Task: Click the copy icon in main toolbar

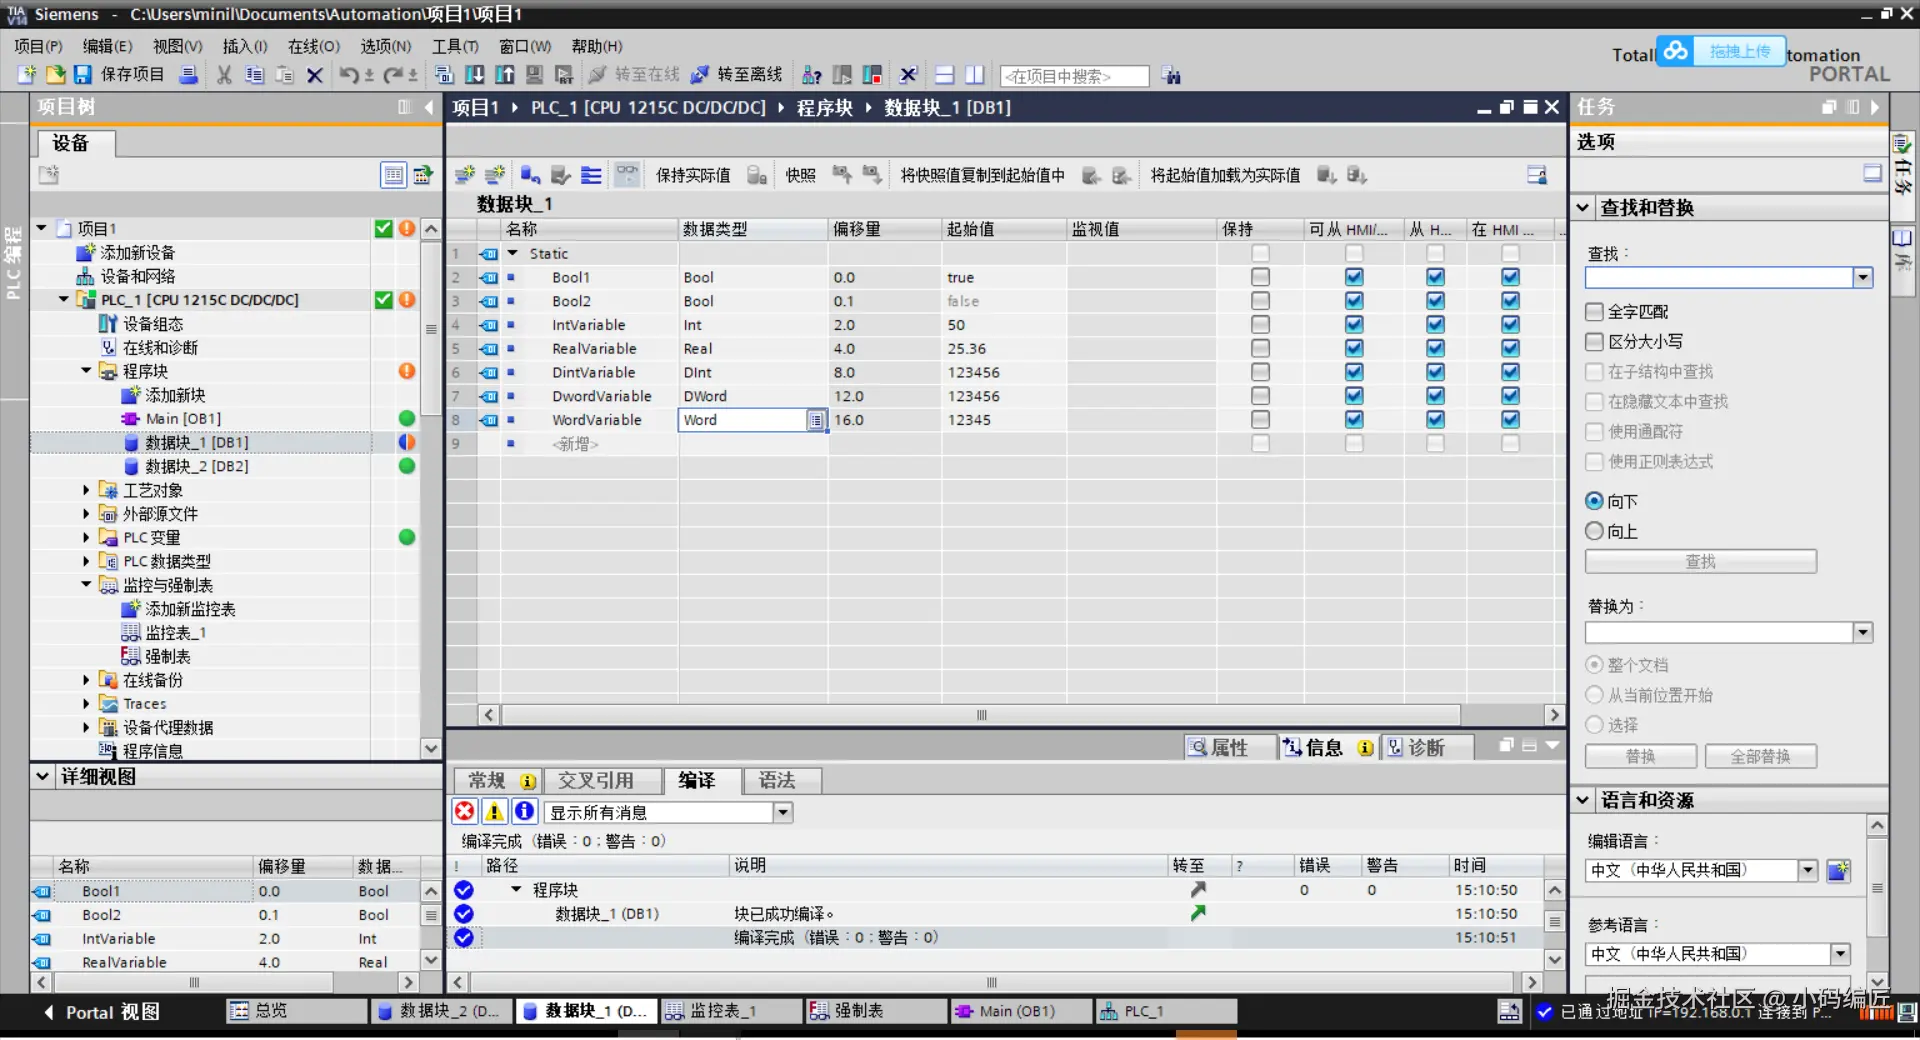Action: (254, 75)
